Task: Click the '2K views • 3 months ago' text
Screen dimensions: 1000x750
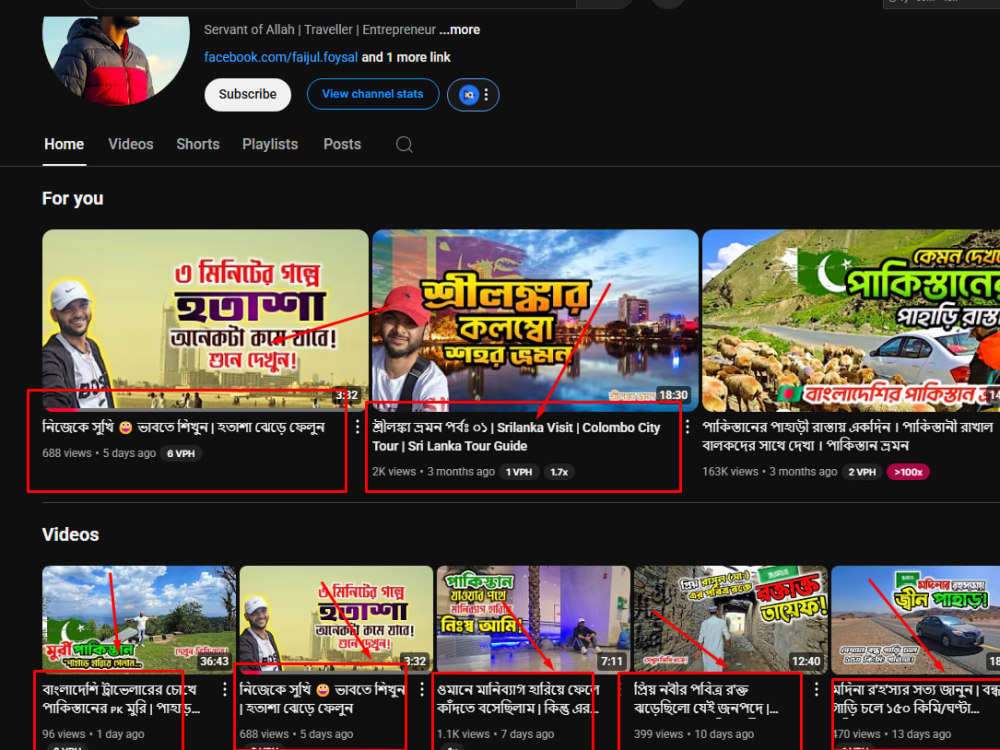Action: (434, 472)
